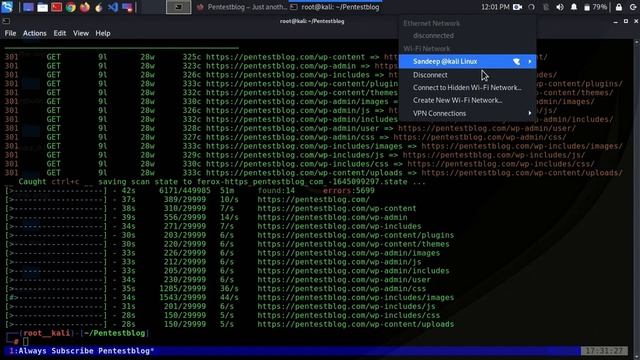The width and height of the screenshot is (640, 360).
Task: Click the '44/s' rate value
Action: click(229, 298)
